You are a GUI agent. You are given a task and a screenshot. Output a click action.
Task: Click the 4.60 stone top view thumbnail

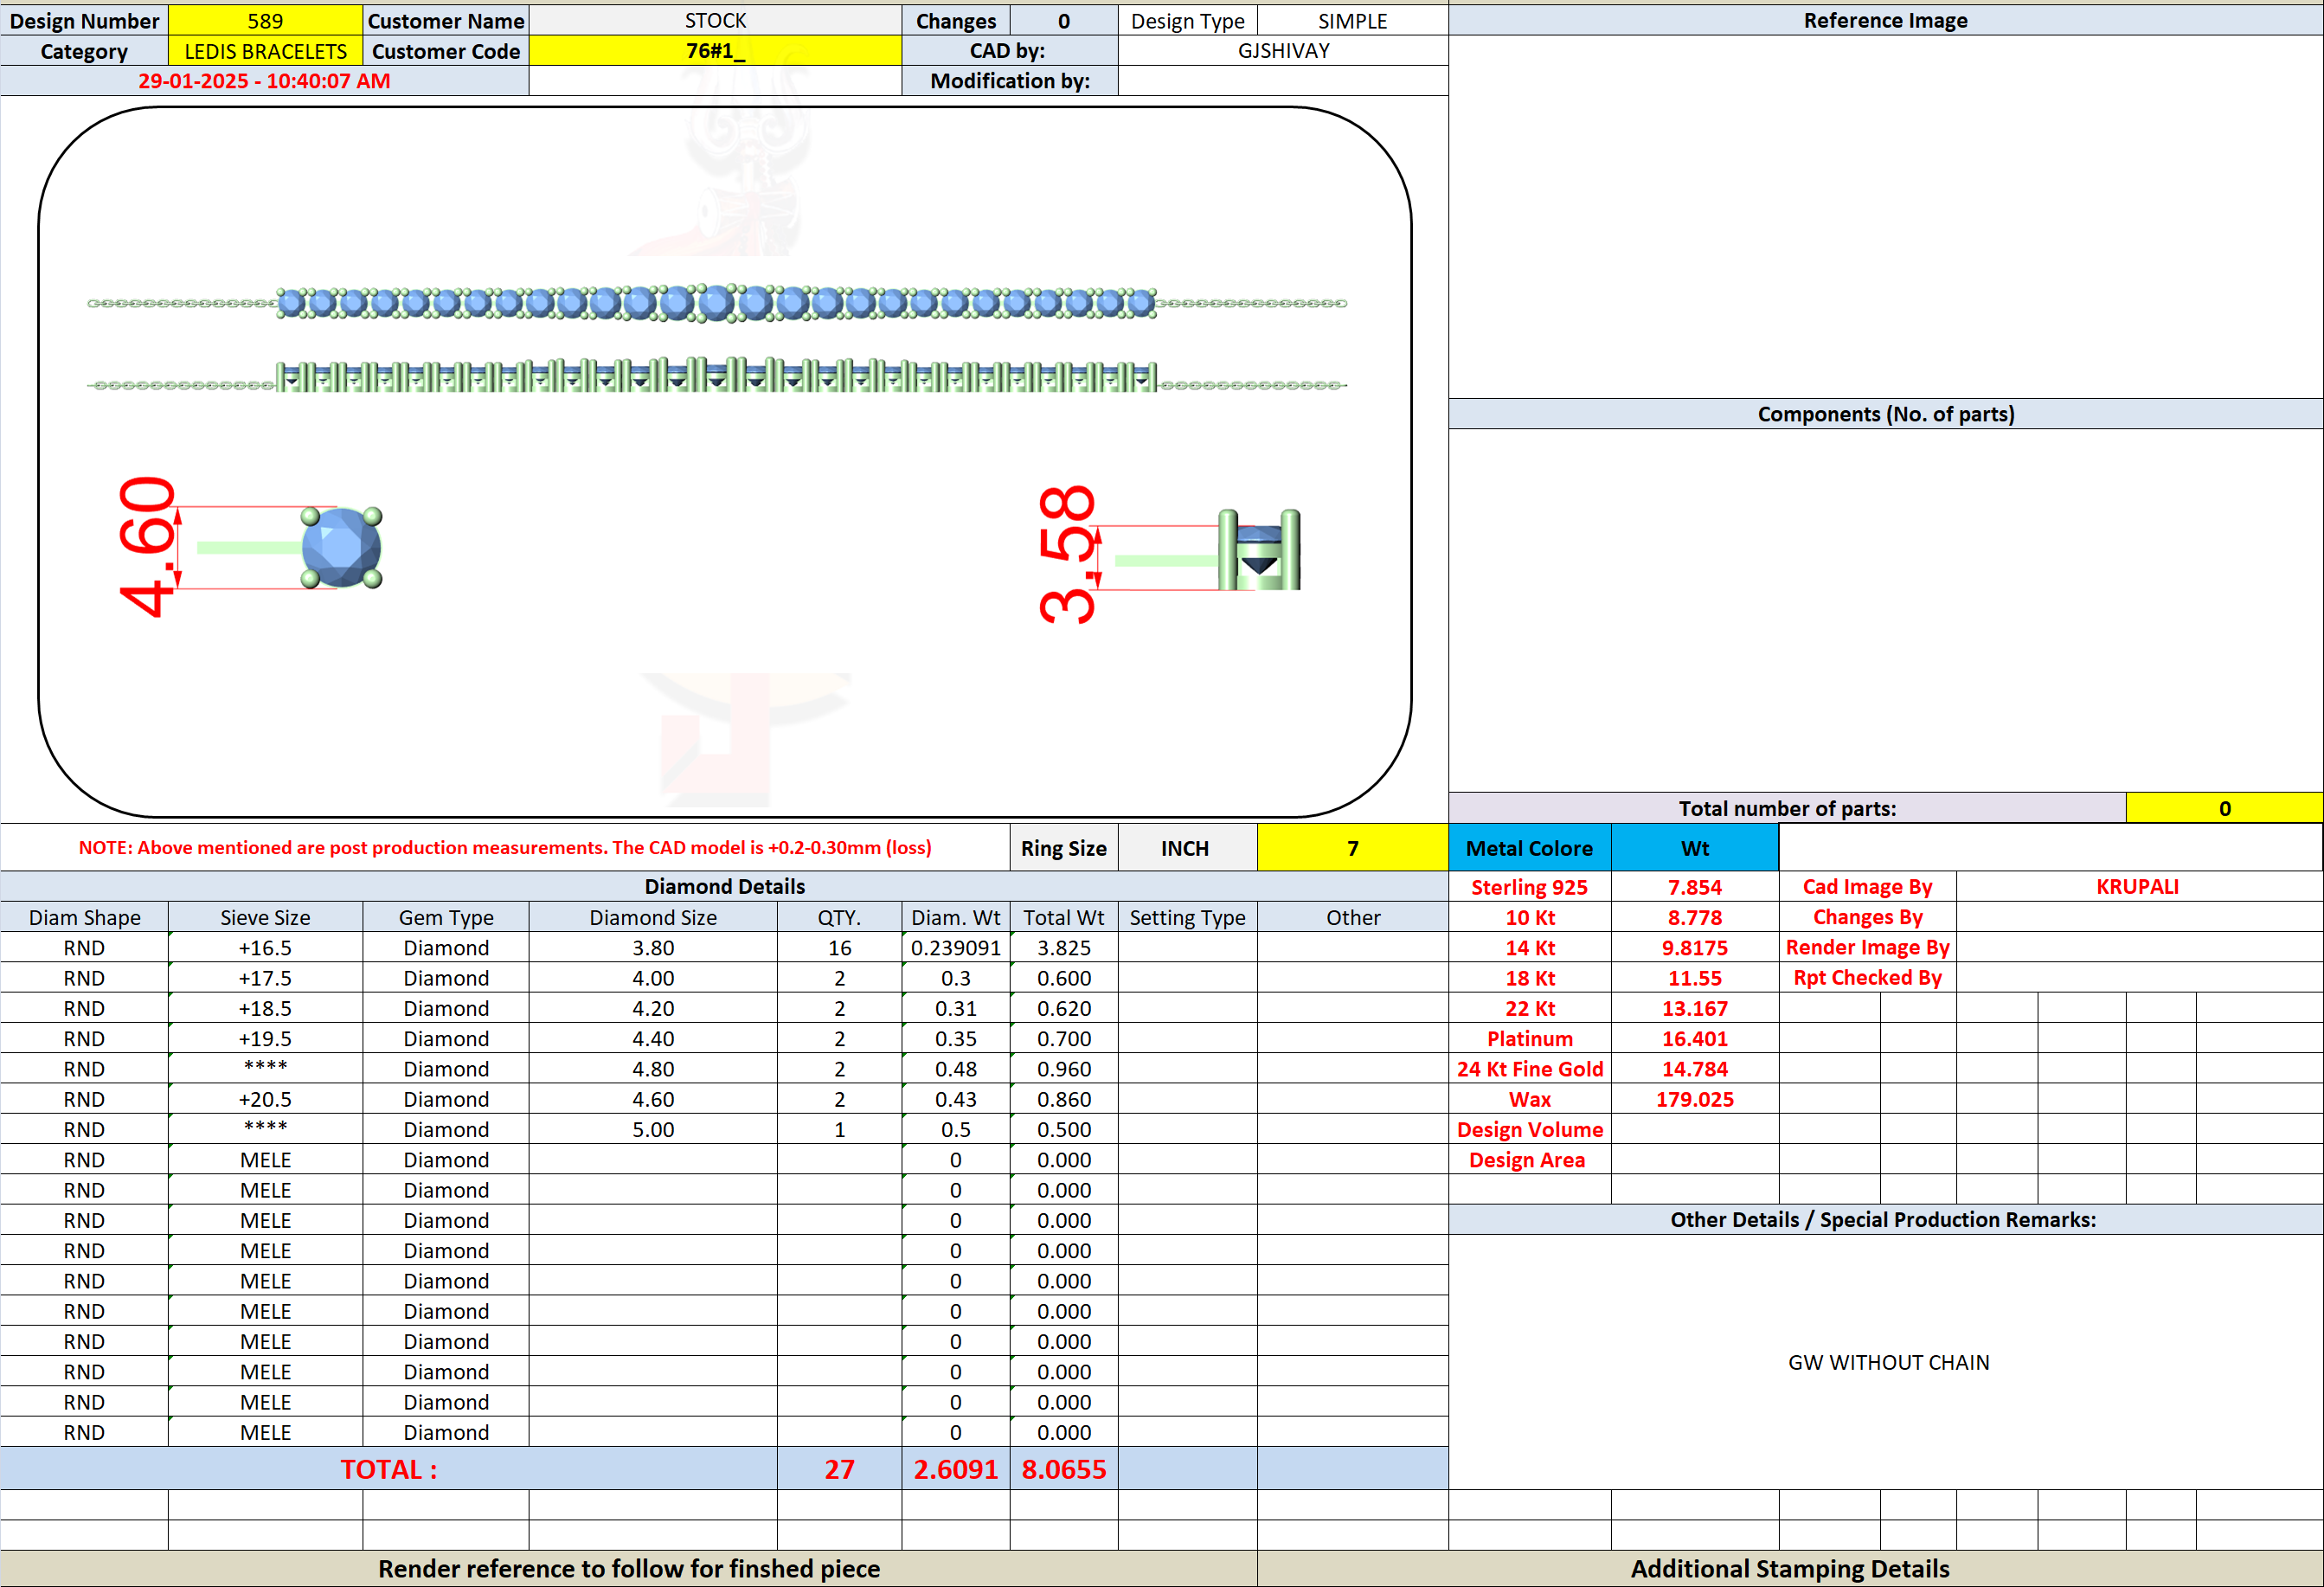tap(342, 547)
